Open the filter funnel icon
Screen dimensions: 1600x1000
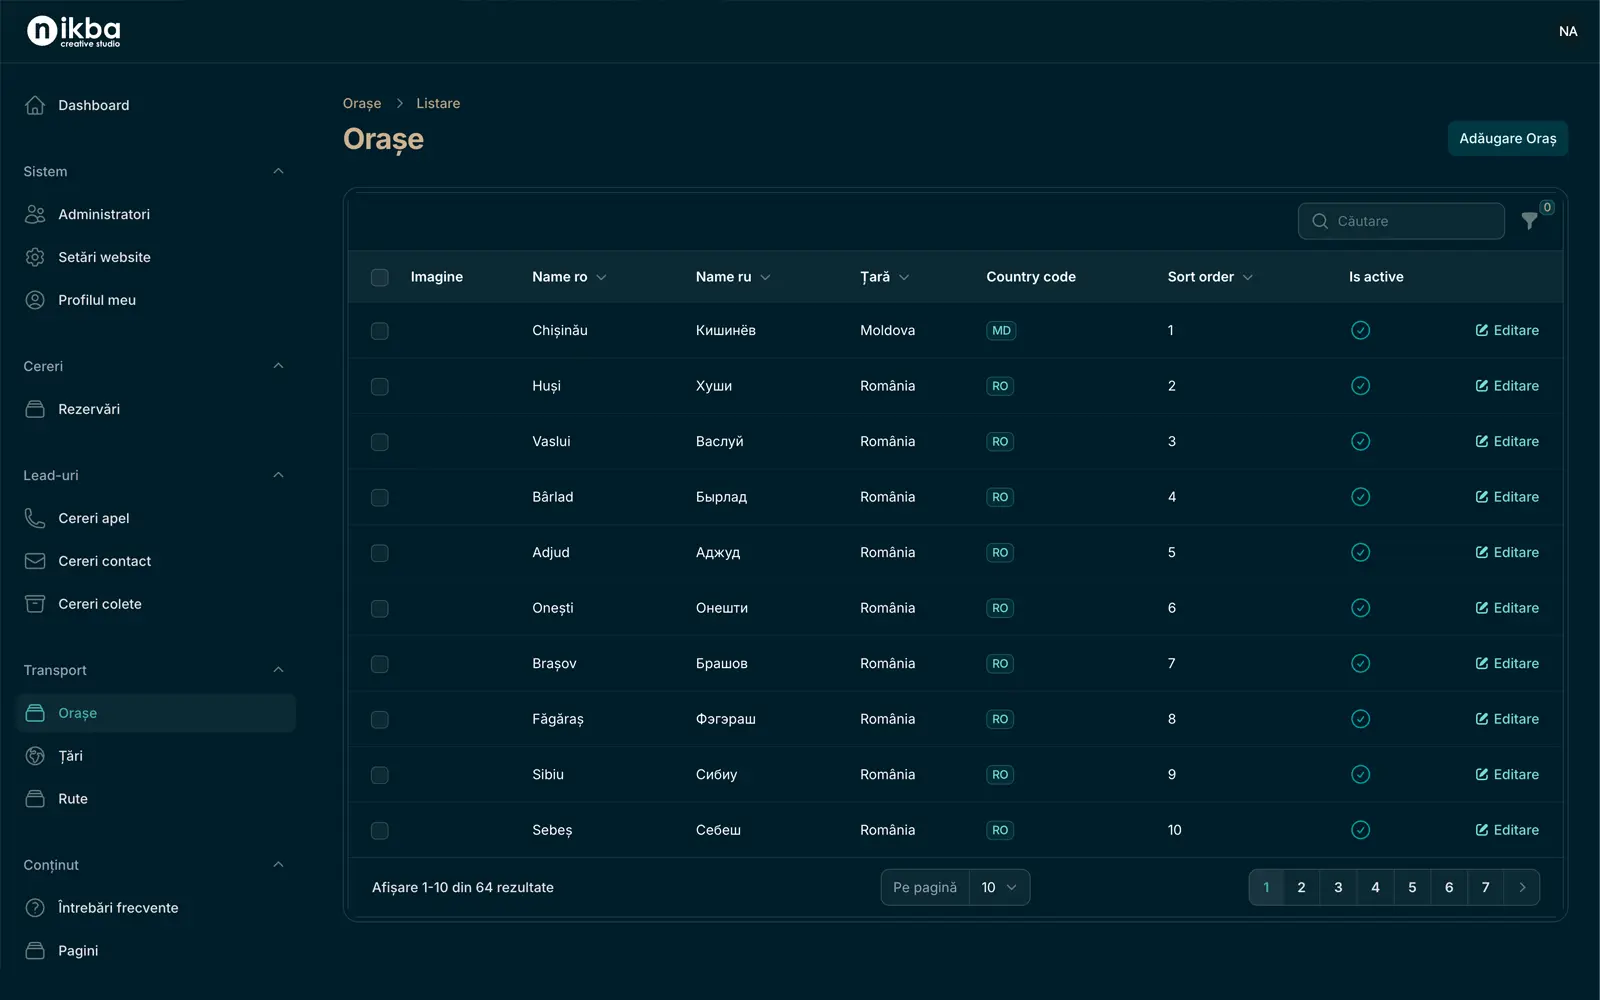click(1529, 221)
